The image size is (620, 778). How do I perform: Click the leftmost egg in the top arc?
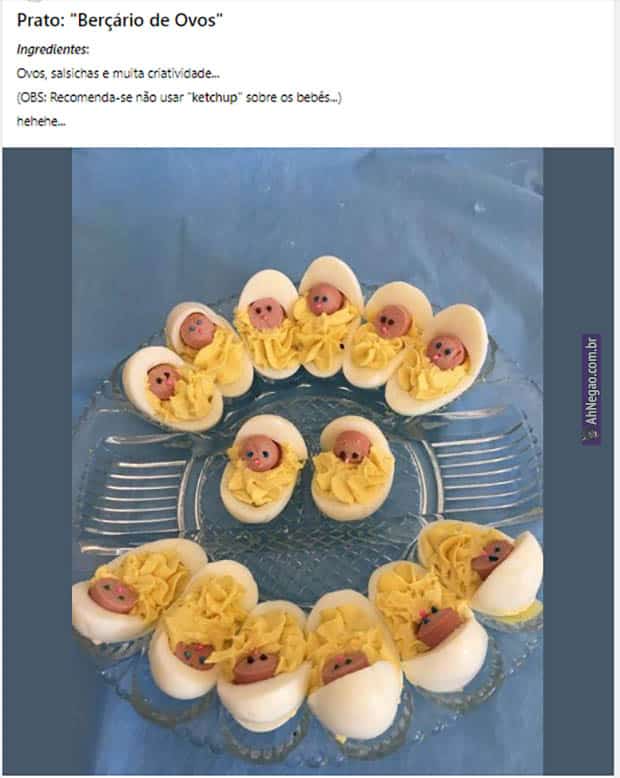point(171,389)
